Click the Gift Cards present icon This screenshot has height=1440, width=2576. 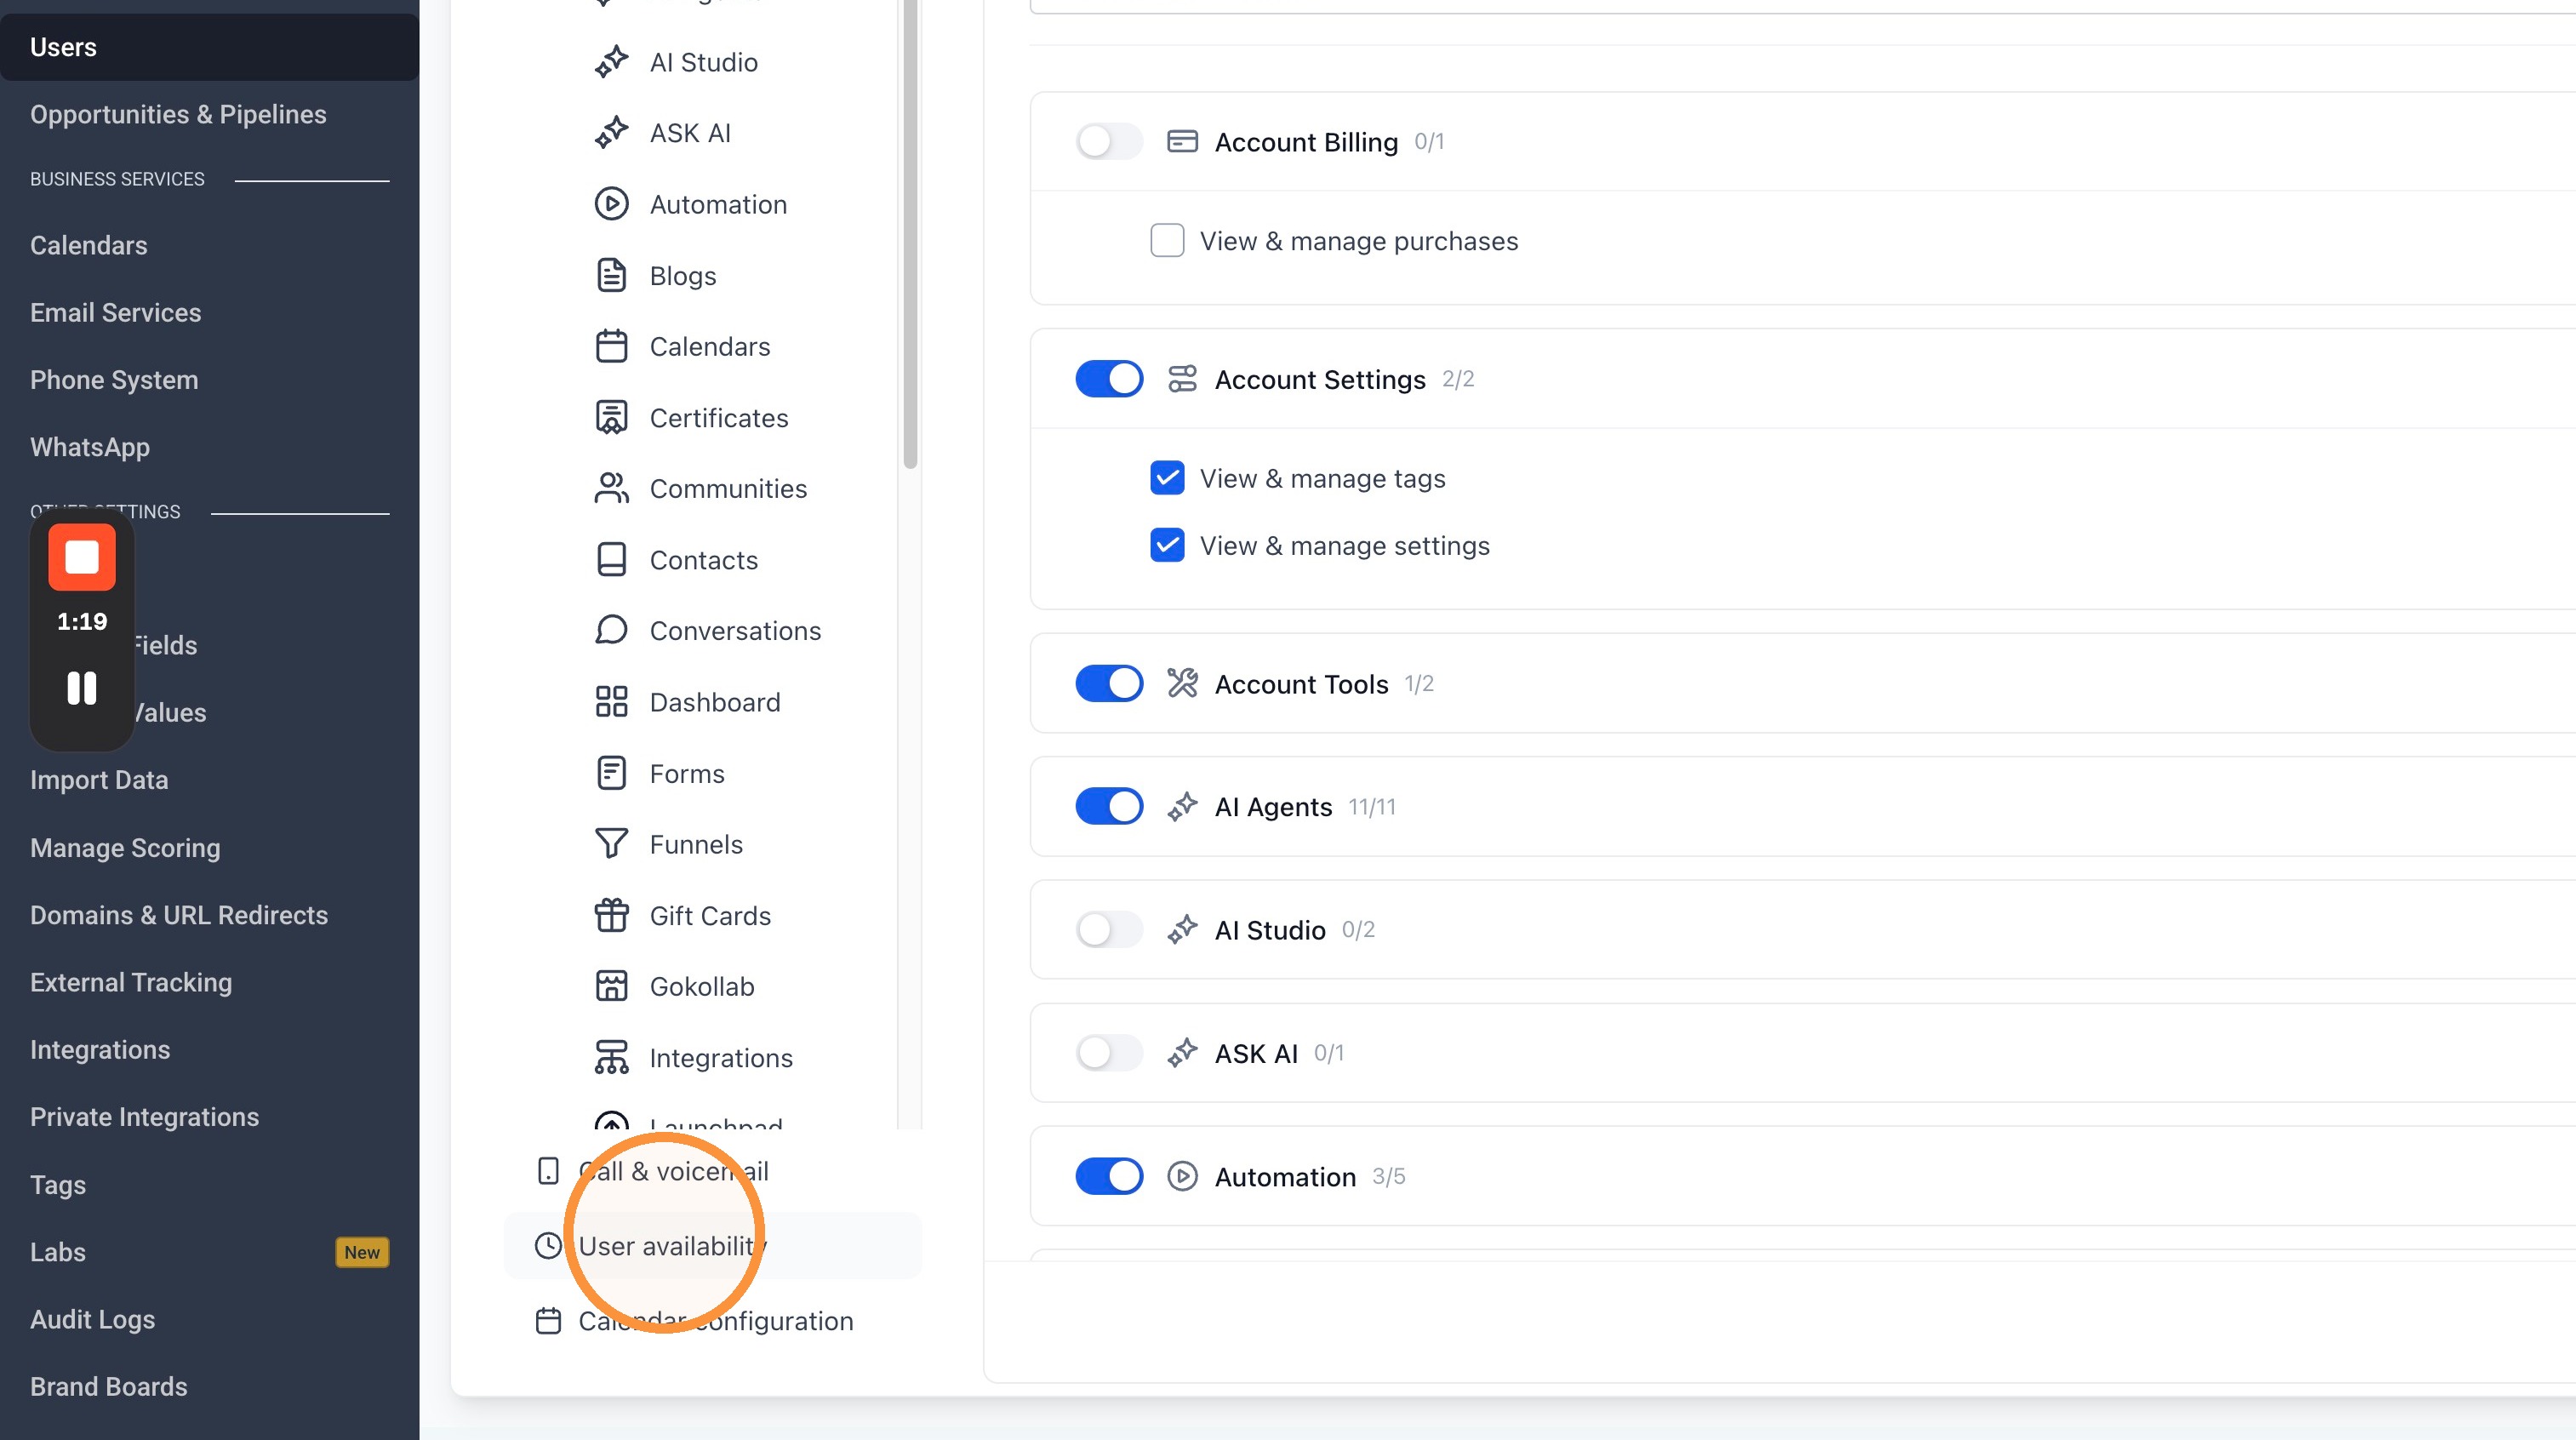point(611,915)
